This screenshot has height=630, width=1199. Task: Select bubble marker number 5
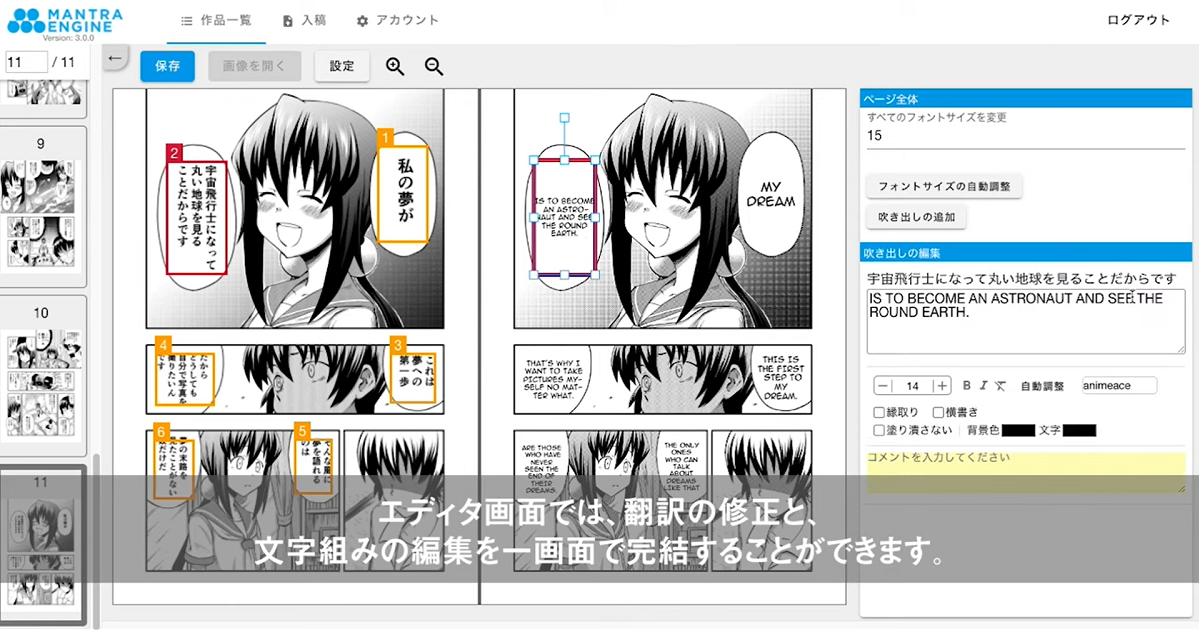pos(303,431)
